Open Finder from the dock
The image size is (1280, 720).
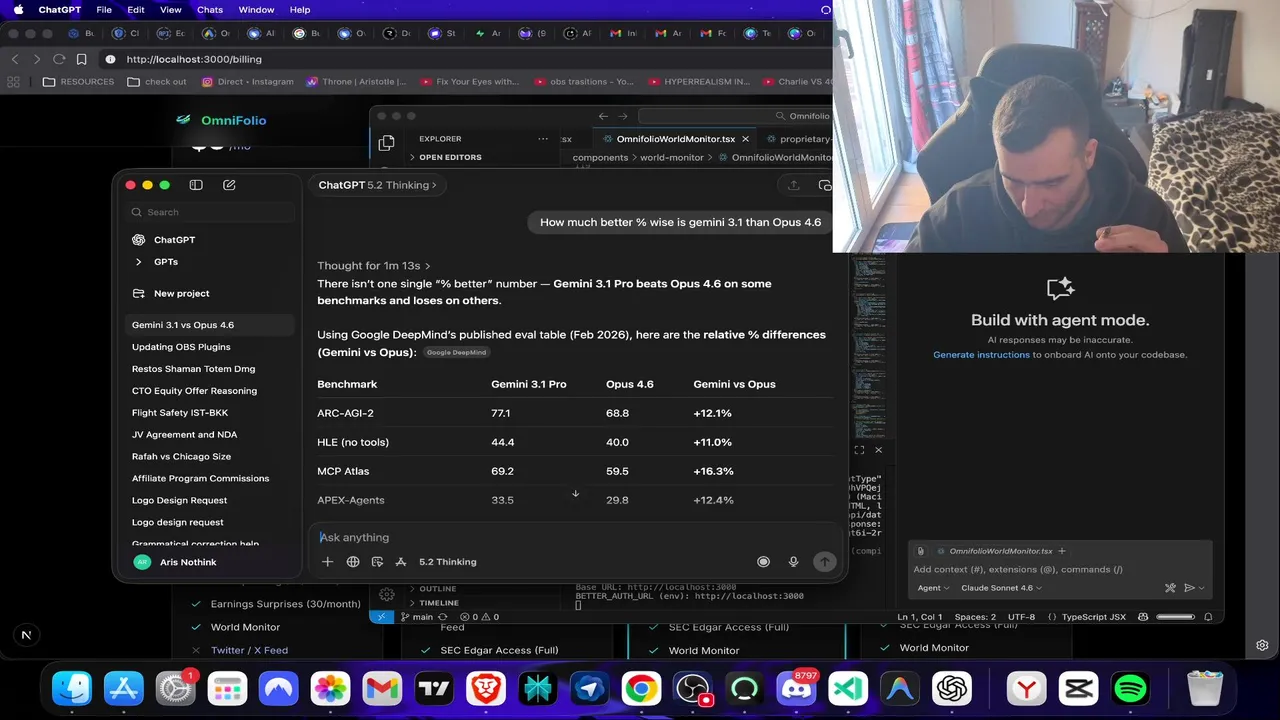[72, 689]
